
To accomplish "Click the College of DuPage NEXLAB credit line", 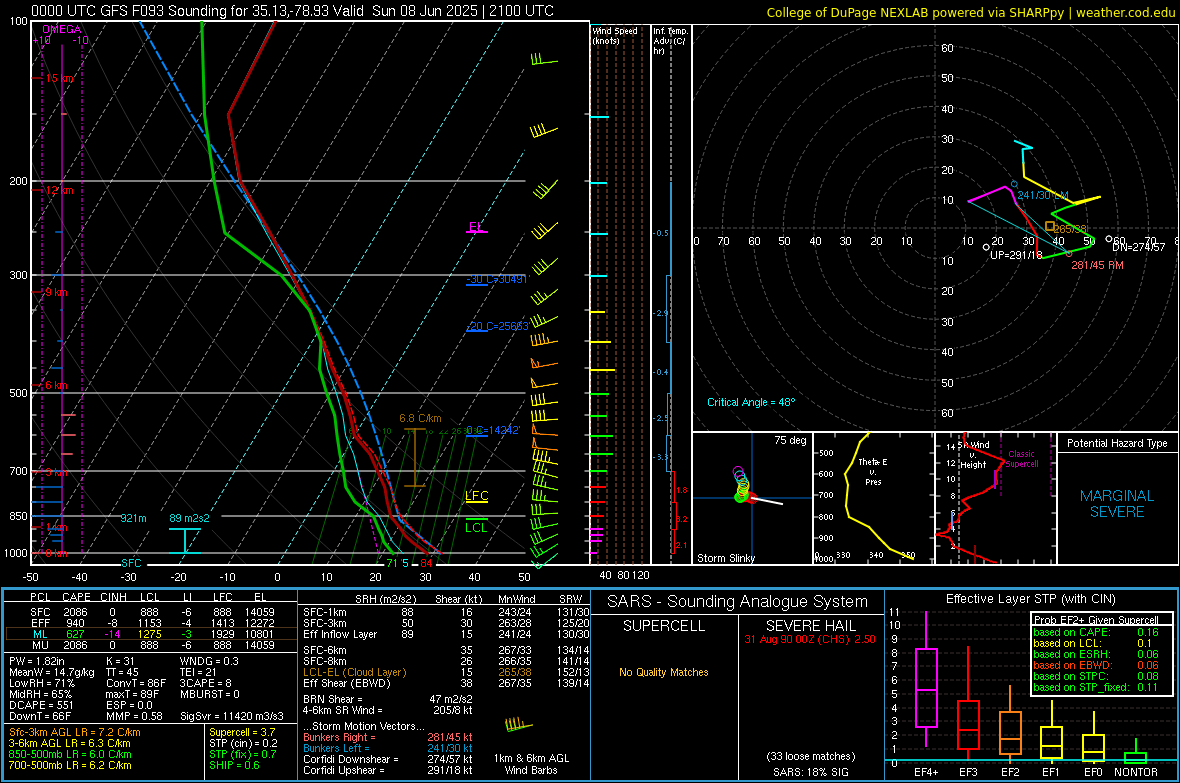I will tap(970, 12).
